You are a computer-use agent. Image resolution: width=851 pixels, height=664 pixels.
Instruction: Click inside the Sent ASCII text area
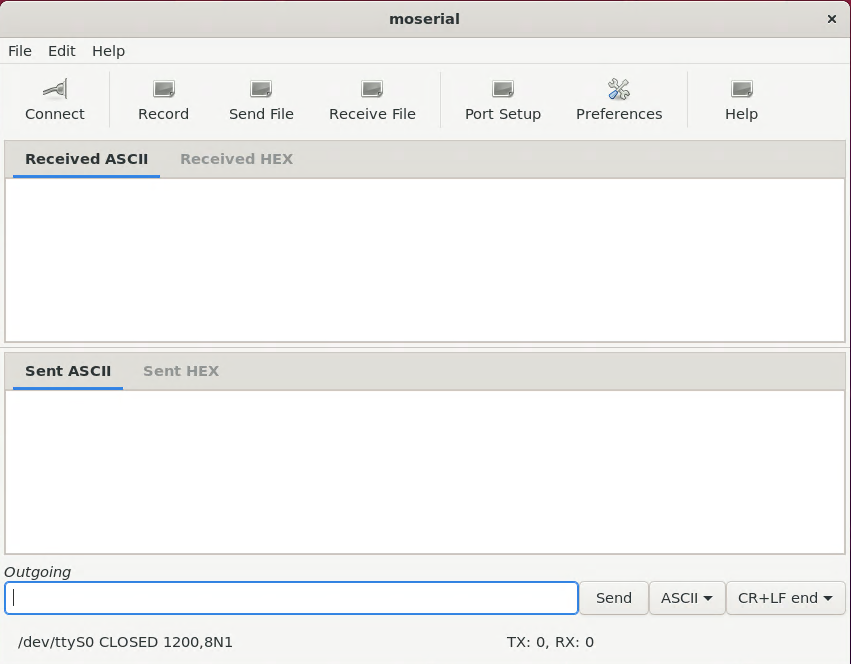coord(425,472)
